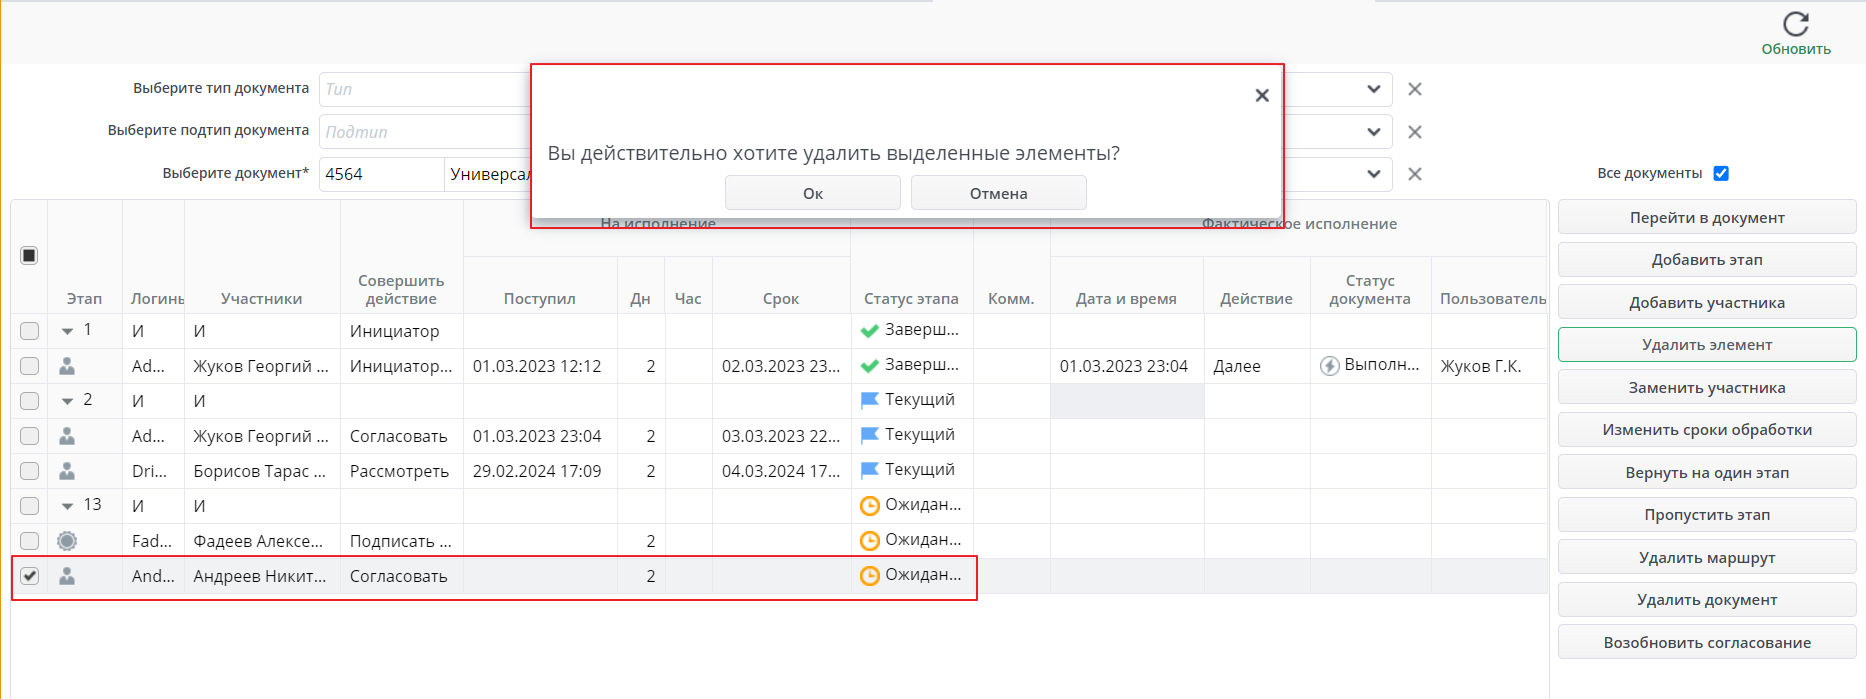Open the document type dropdown arrow

click(1374, 89)
